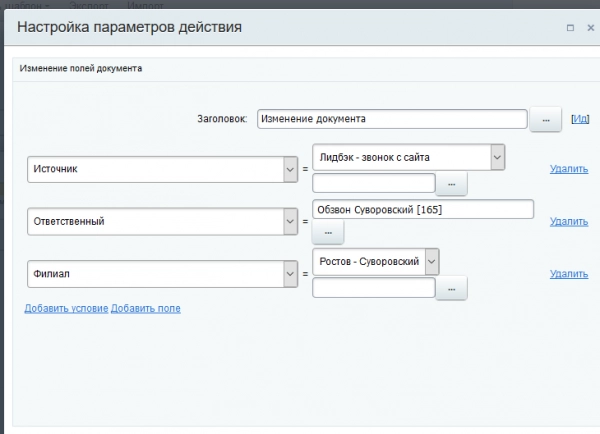Click the Обзвон Суворовский [165] input field
Image resolution: width=600 pixels, height=434 pixels.
(422, 210)
